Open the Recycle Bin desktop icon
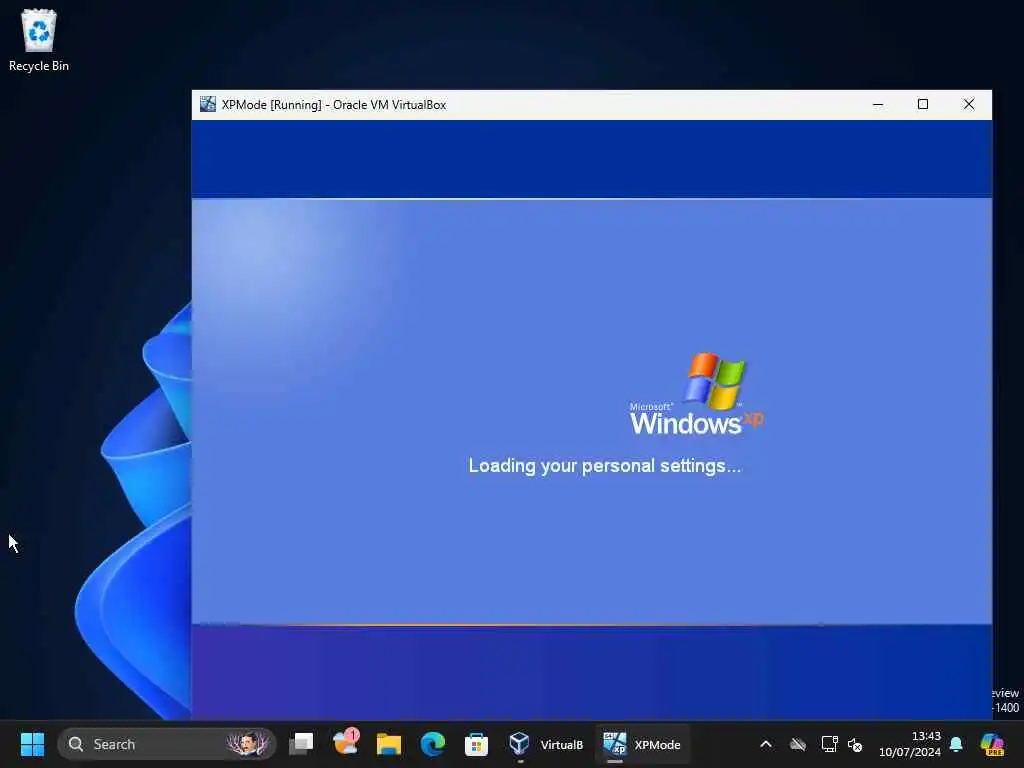The height and width of the screenshot is (768, 1024). [39, 40]
